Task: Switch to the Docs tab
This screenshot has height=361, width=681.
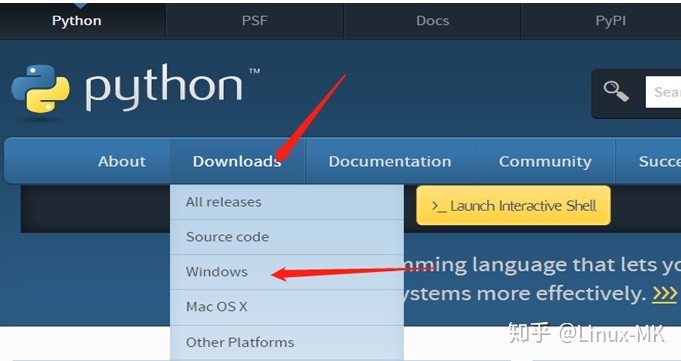Action: (x=432, y=21)
